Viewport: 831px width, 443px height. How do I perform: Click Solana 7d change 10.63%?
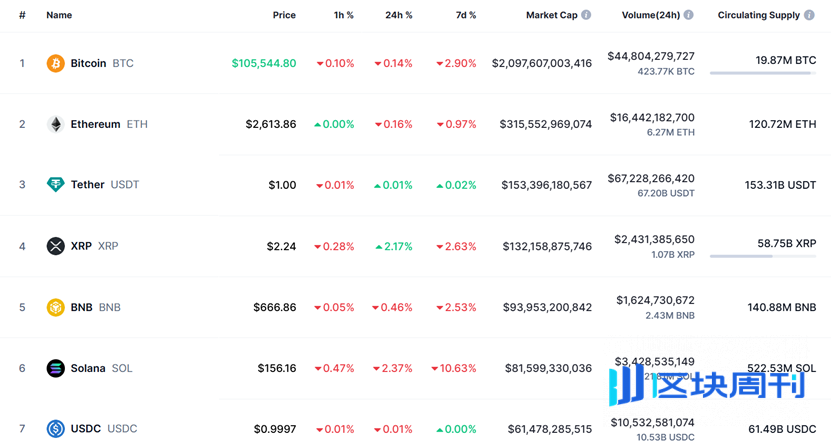pos(454,368)
